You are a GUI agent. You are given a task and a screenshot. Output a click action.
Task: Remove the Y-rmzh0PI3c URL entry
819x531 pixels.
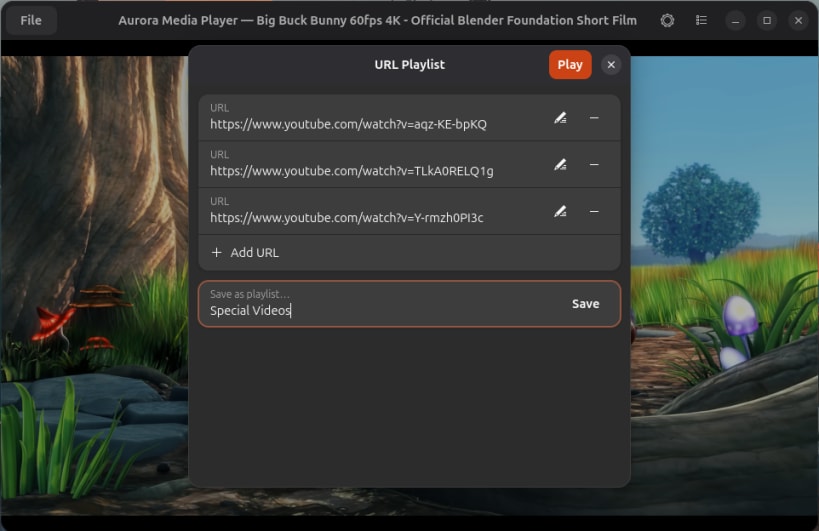(594, 211)
